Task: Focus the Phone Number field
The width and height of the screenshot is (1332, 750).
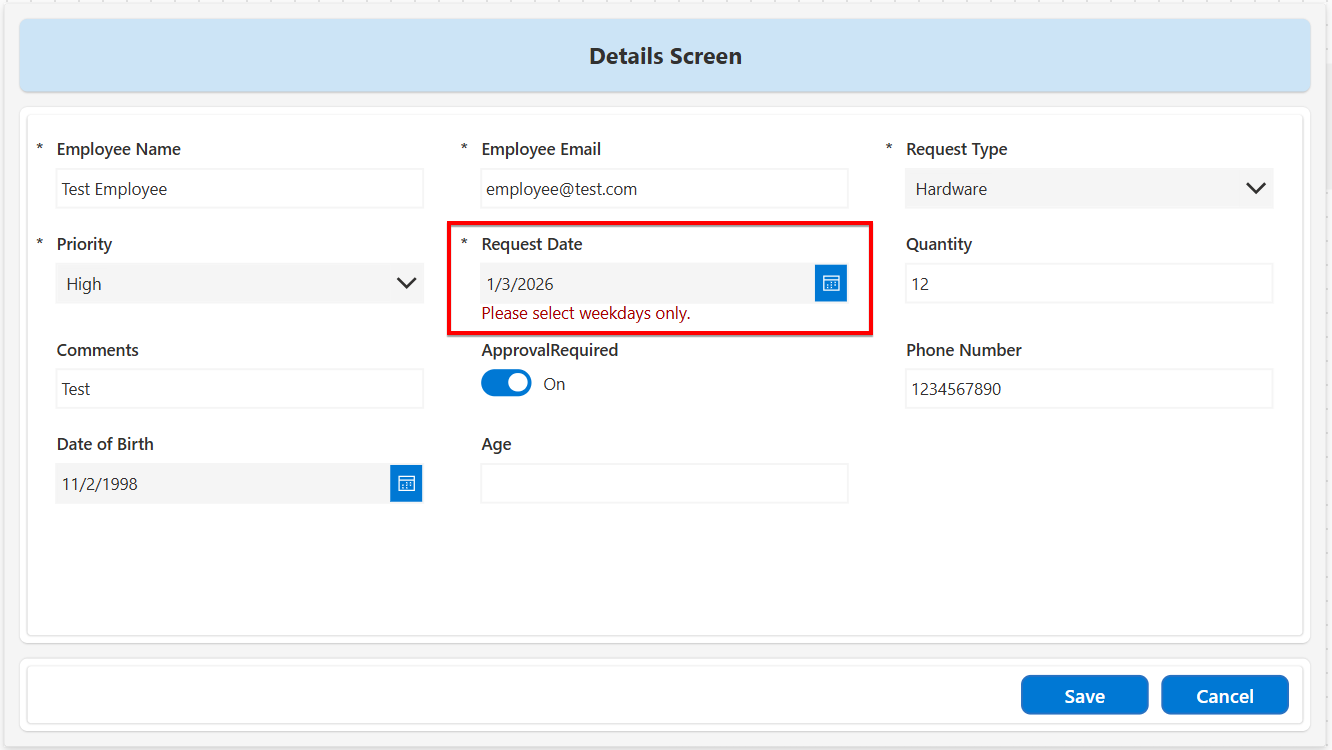Action: point(1089,389)
